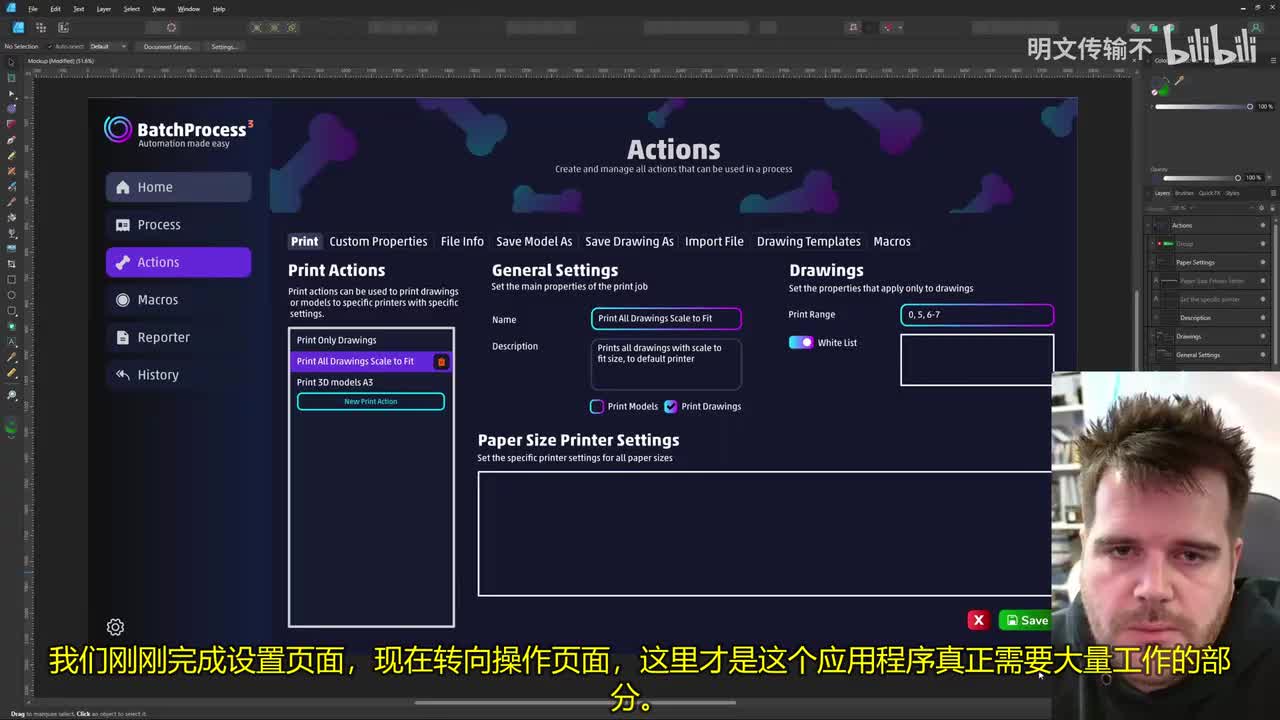Viewport: 1280px width, 720px height.
Task: Click the New Print Action button
Action: point(371,401)
